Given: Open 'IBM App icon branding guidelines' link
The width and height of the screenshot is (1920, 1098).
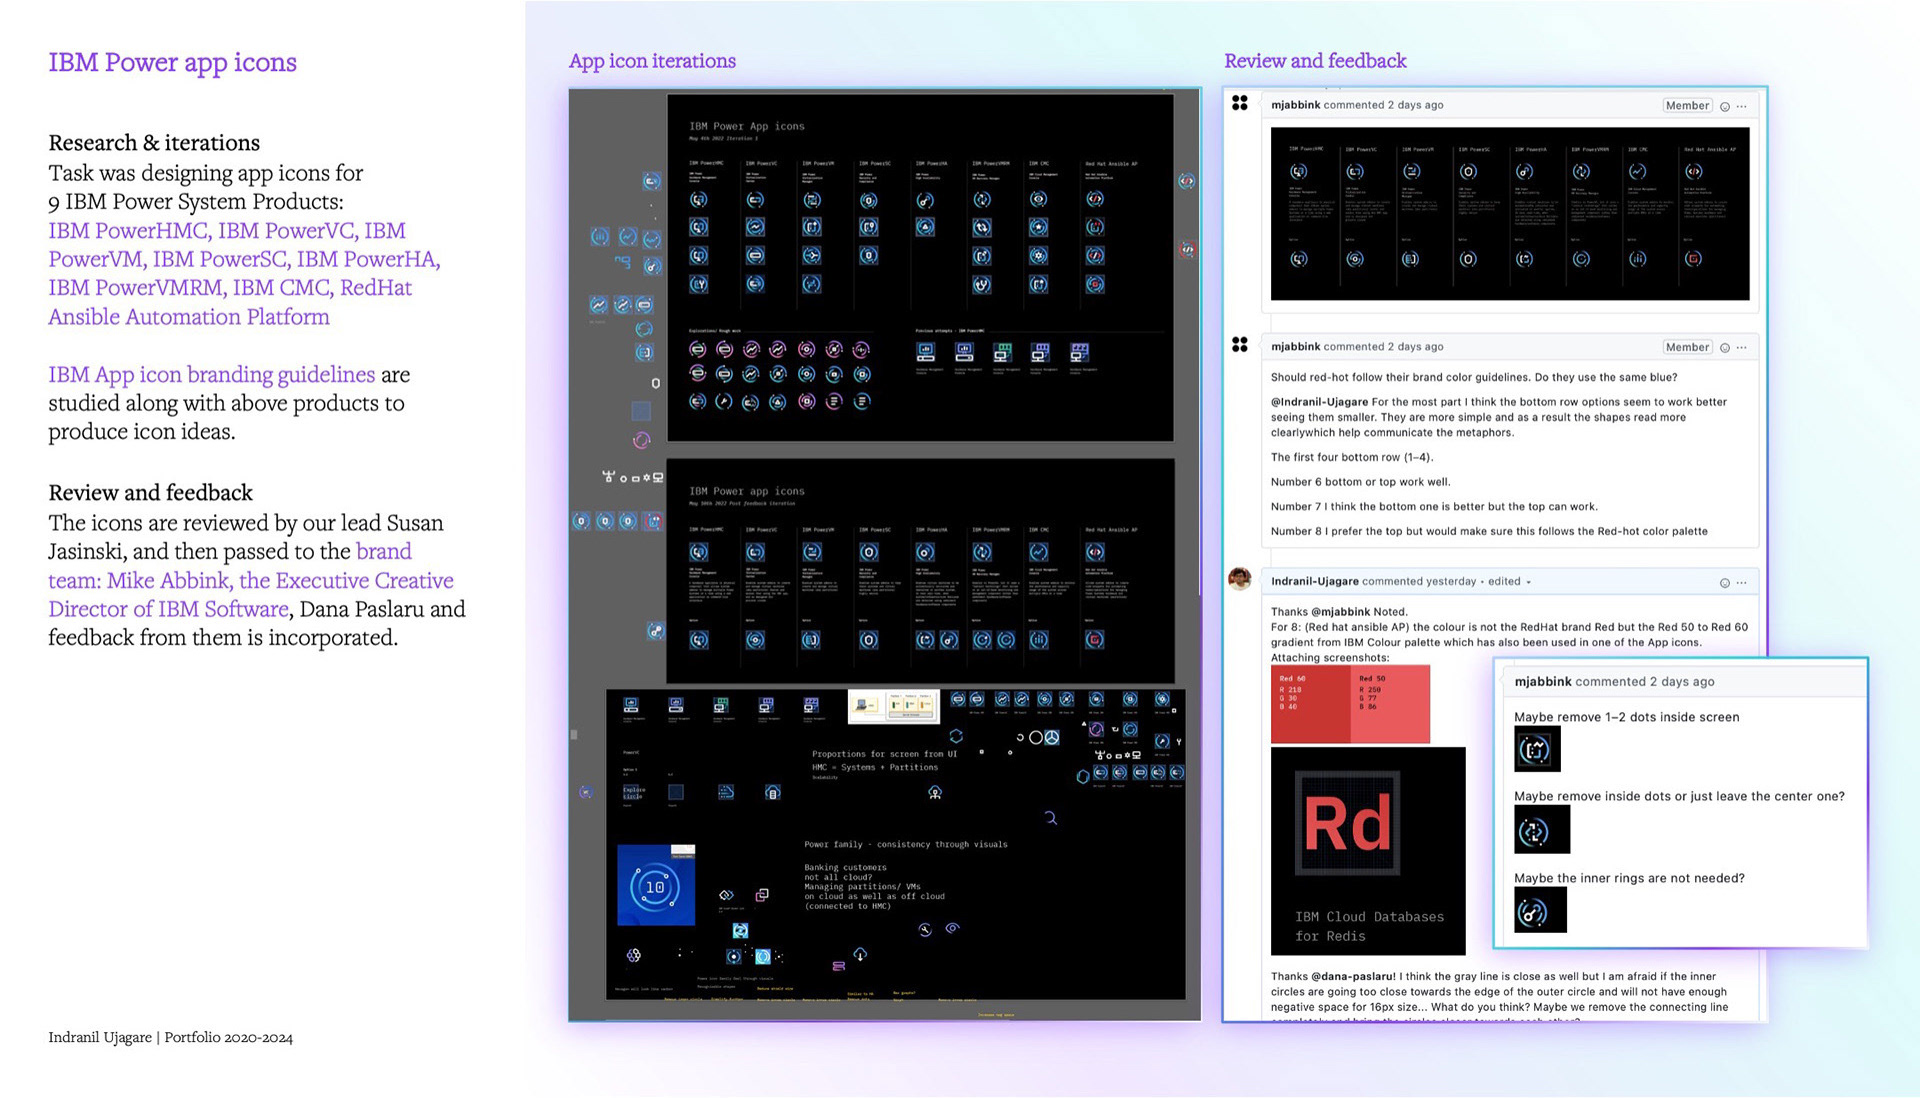Looking at the screenshot, I should [211, 375].
